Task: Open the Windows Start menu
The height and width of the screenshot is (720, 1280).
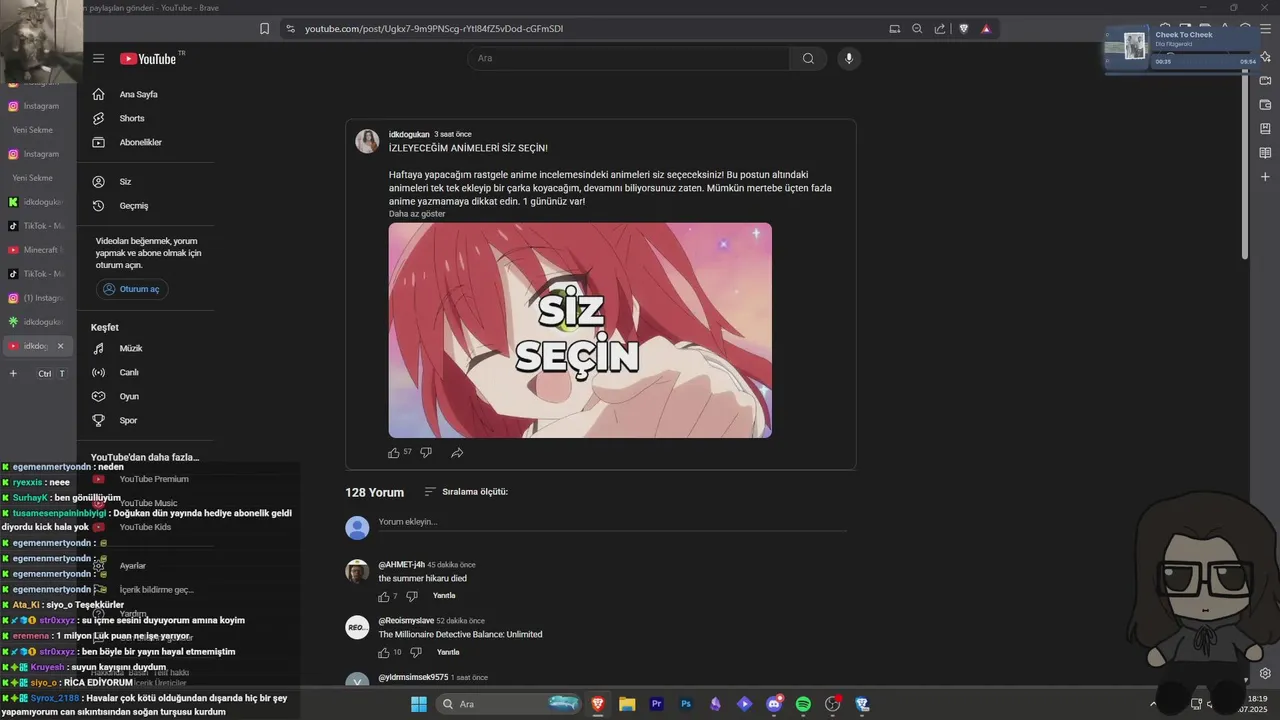Action: pos(418,704)
